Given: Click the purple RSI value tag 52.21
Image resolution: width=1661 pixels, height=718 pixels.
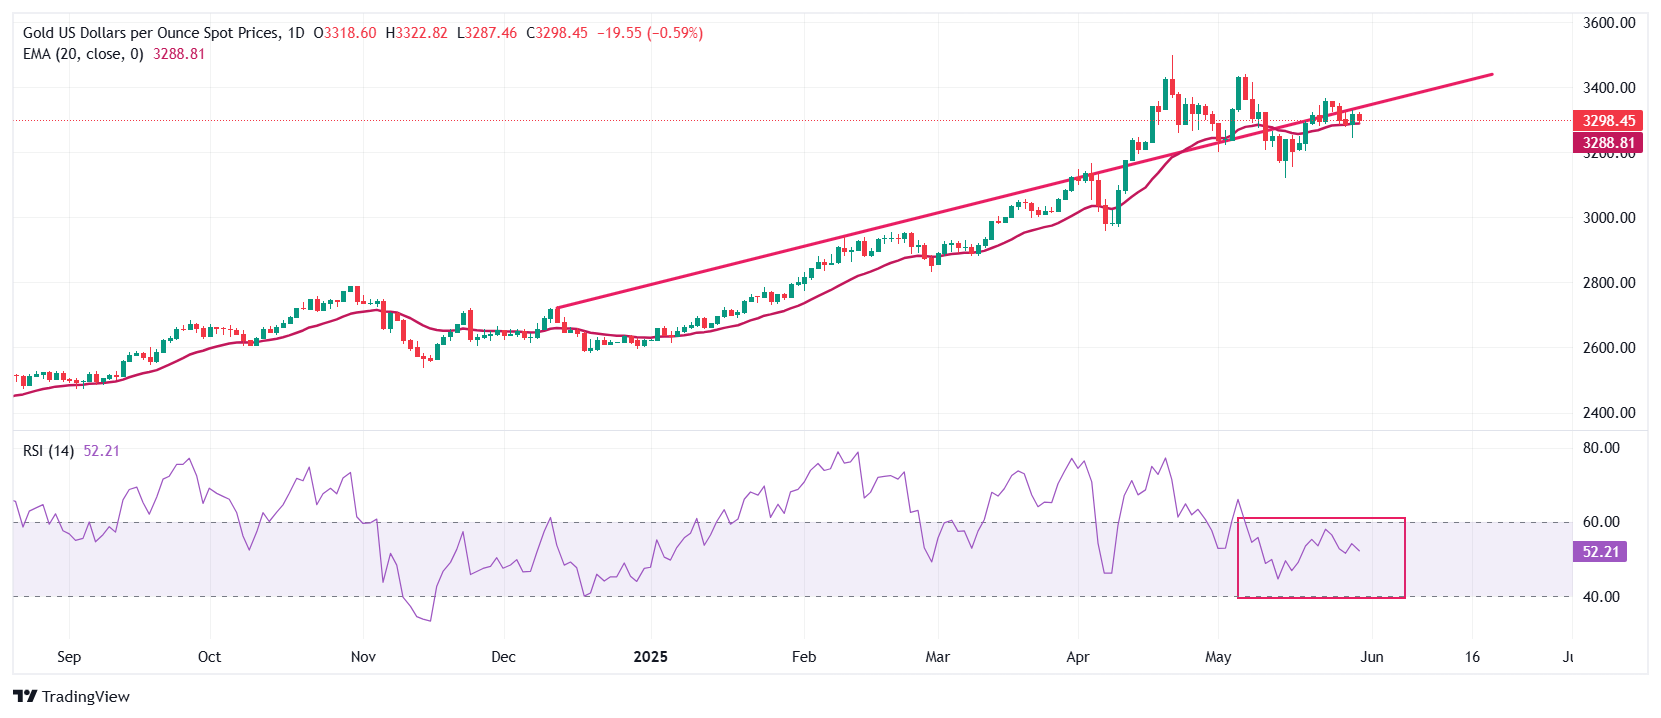Looking at the screenshot, I should pyautogui.click(x=1600, y=552).
